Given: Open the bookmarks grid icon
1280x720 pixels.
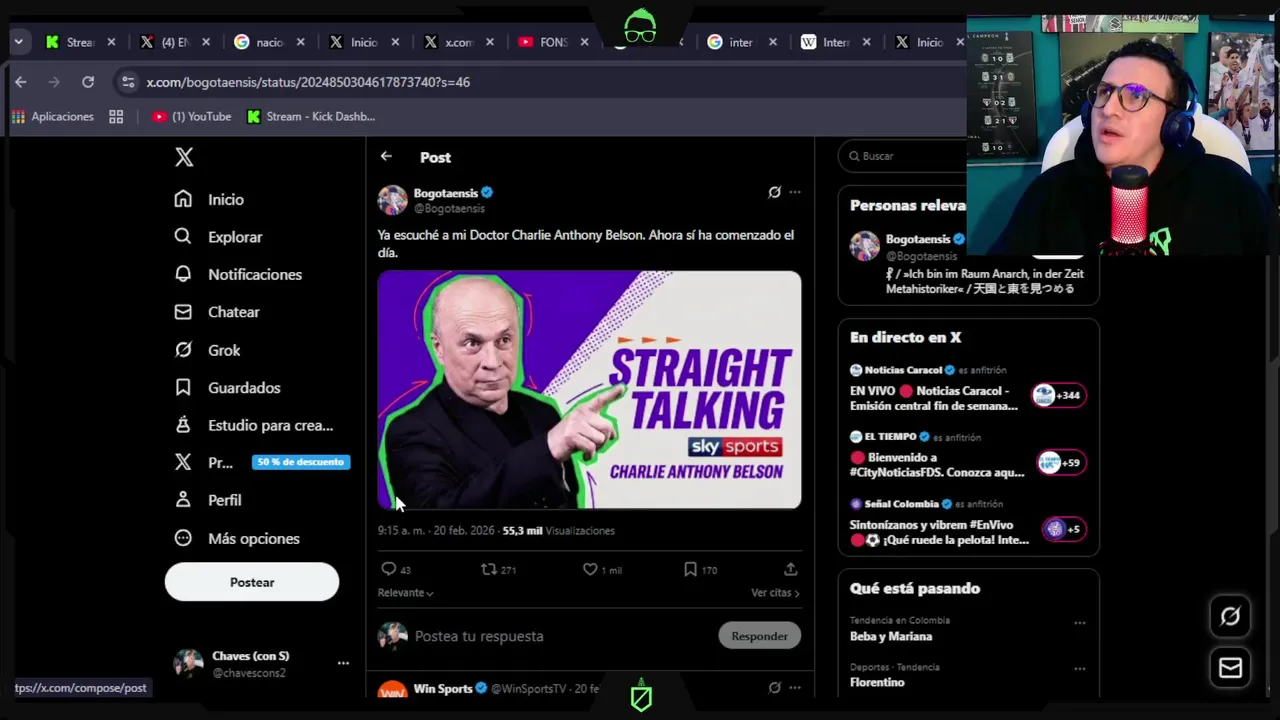Looking at the screenshot, I should (x=116, y=117).
